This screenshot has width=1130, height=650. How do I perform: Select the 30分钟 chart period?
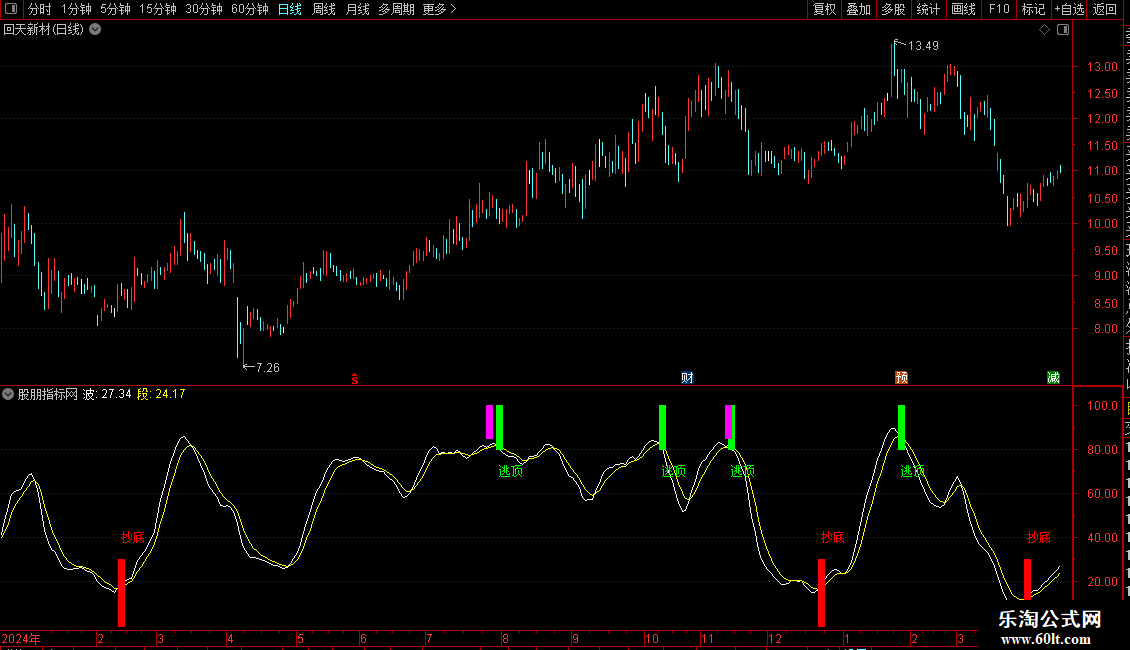click(x=204, y=9)
